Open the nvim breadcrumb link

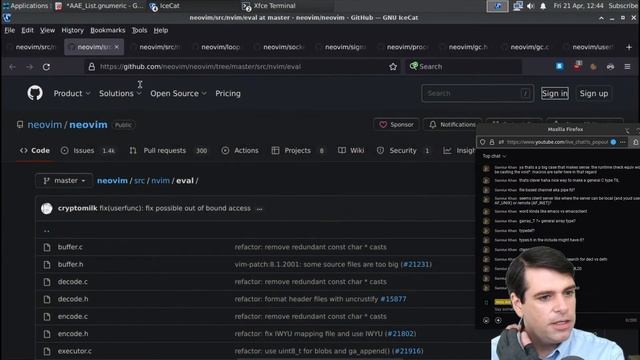coord(160,180)
